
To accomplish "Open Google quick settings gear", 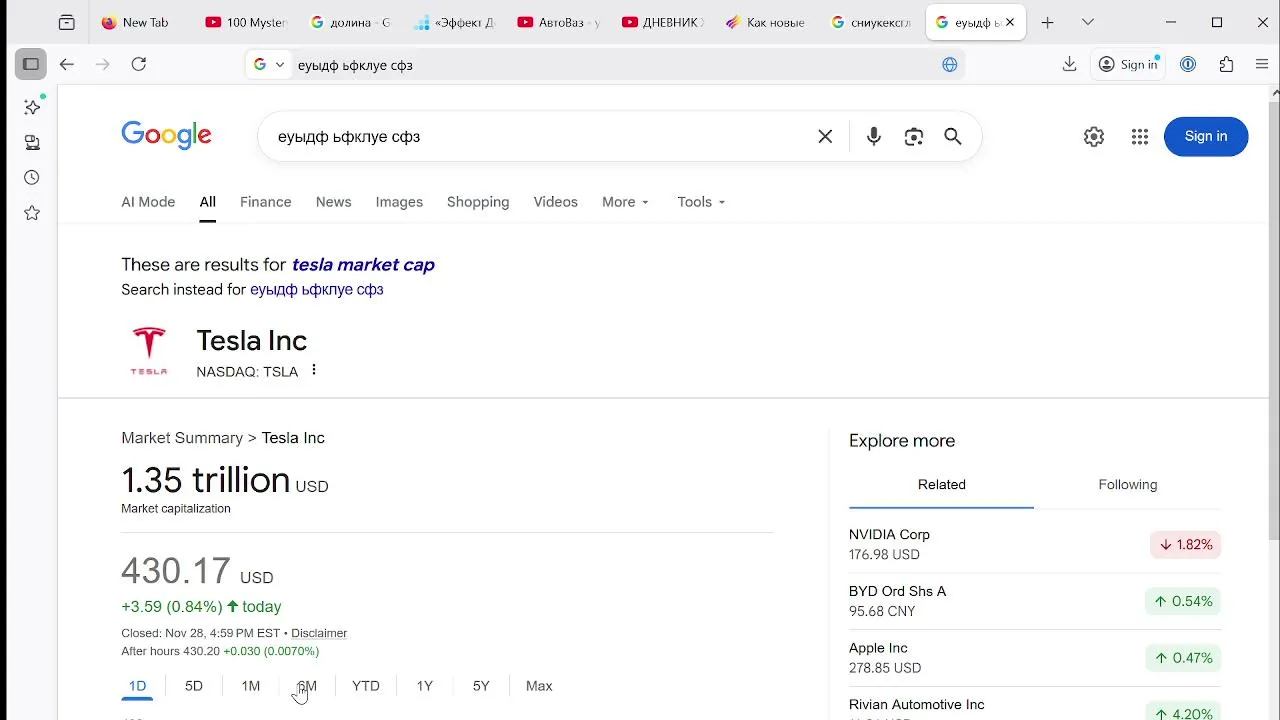I will pyautogui.click(x=1094, y=137).
